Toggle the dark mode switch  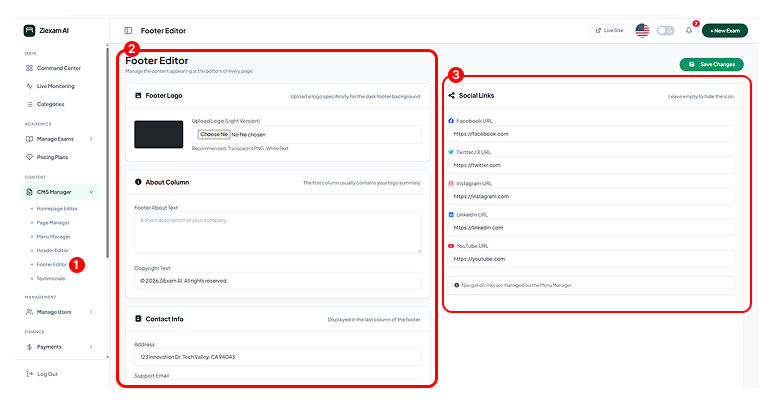666,31
